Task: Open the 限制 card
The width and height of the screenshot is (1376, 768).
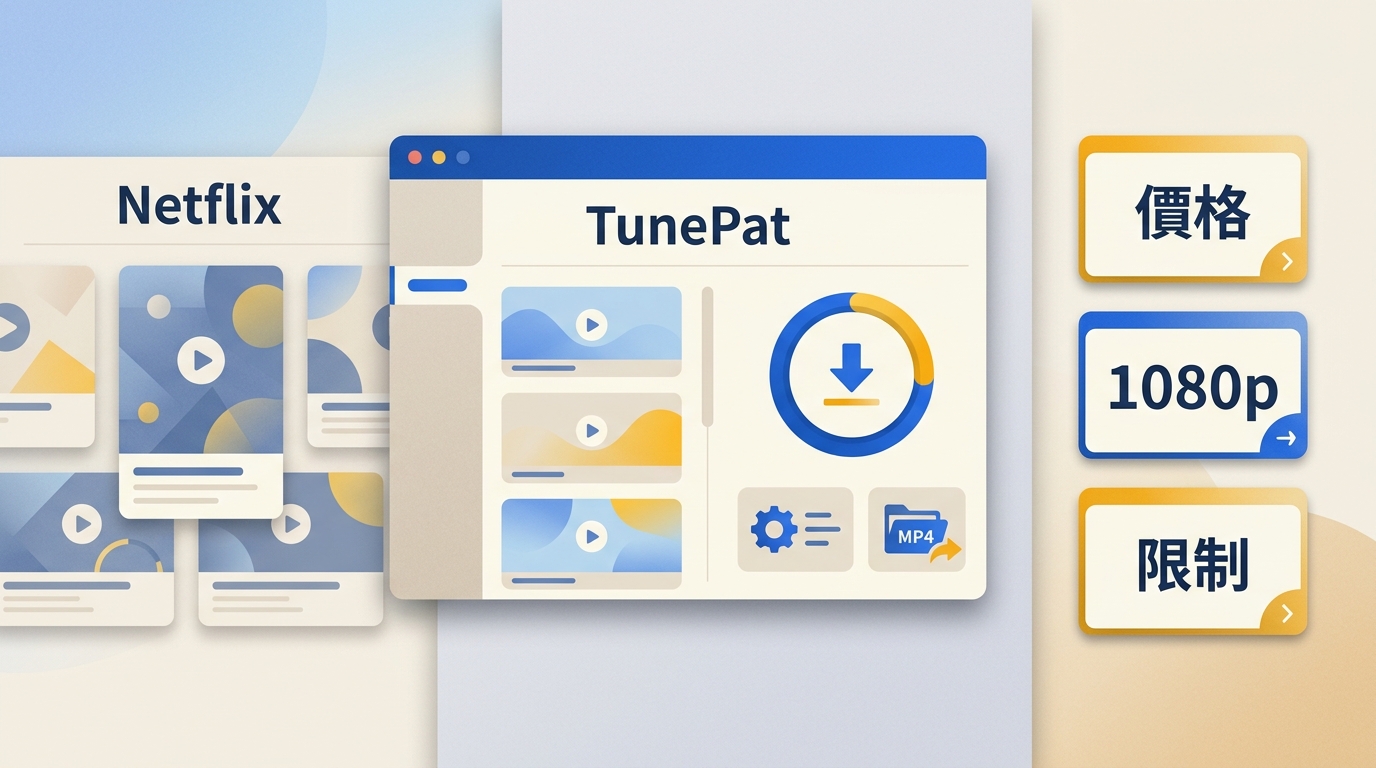Action: 1192,561
